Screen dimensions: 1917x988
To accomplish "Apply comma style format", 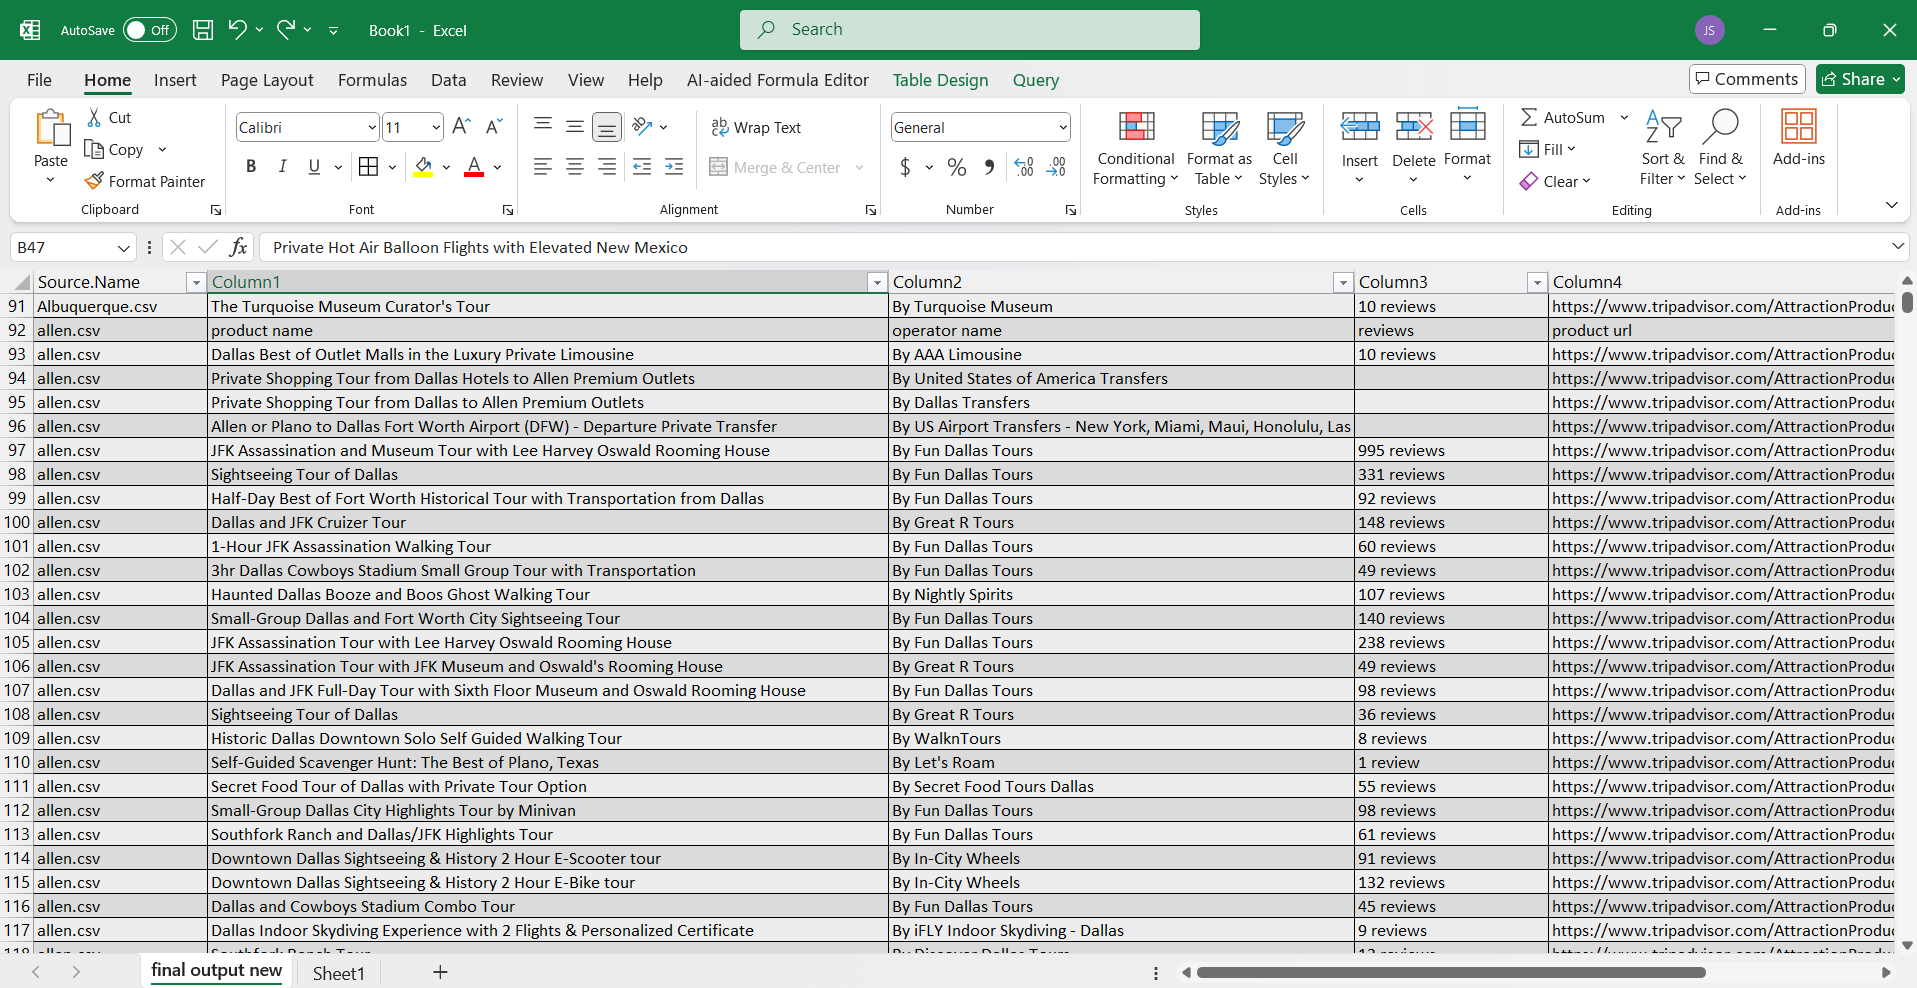I will point(989,167).
